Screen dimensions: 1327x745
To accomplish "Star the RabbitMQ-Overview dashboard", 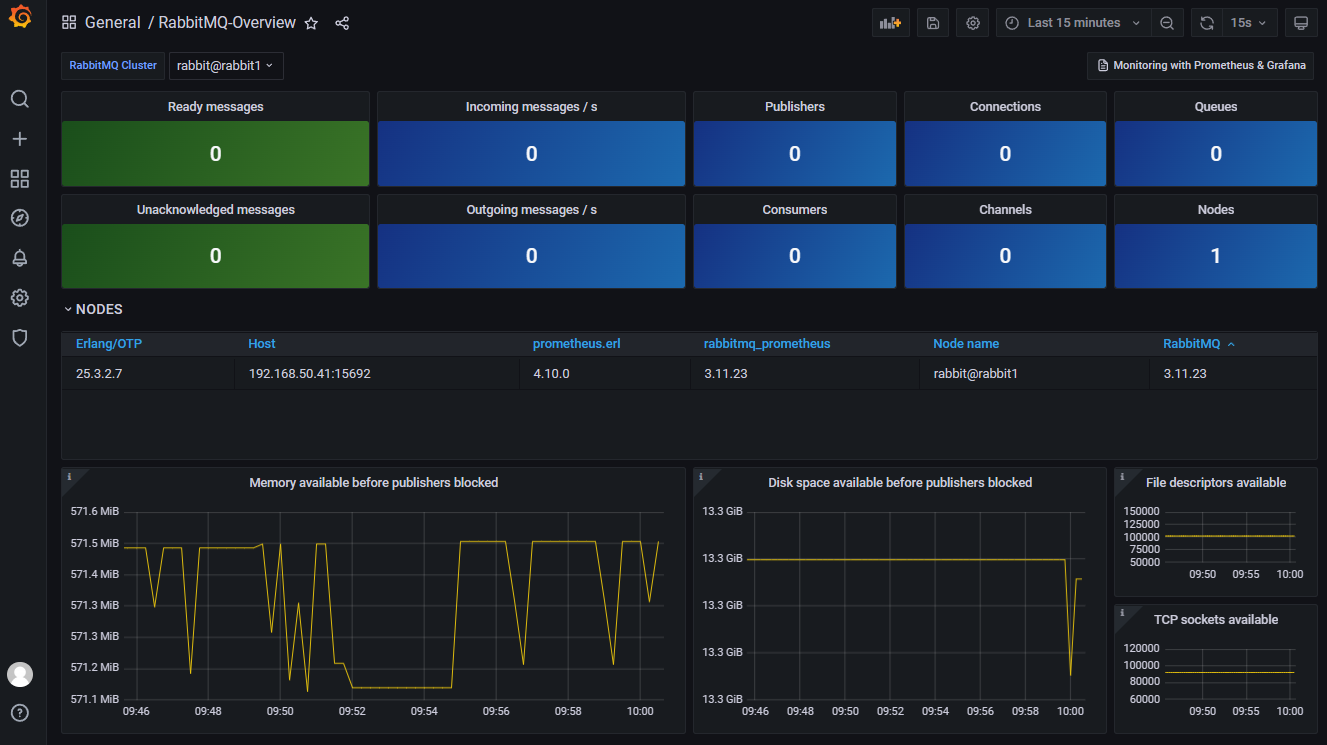I will 311,23.
